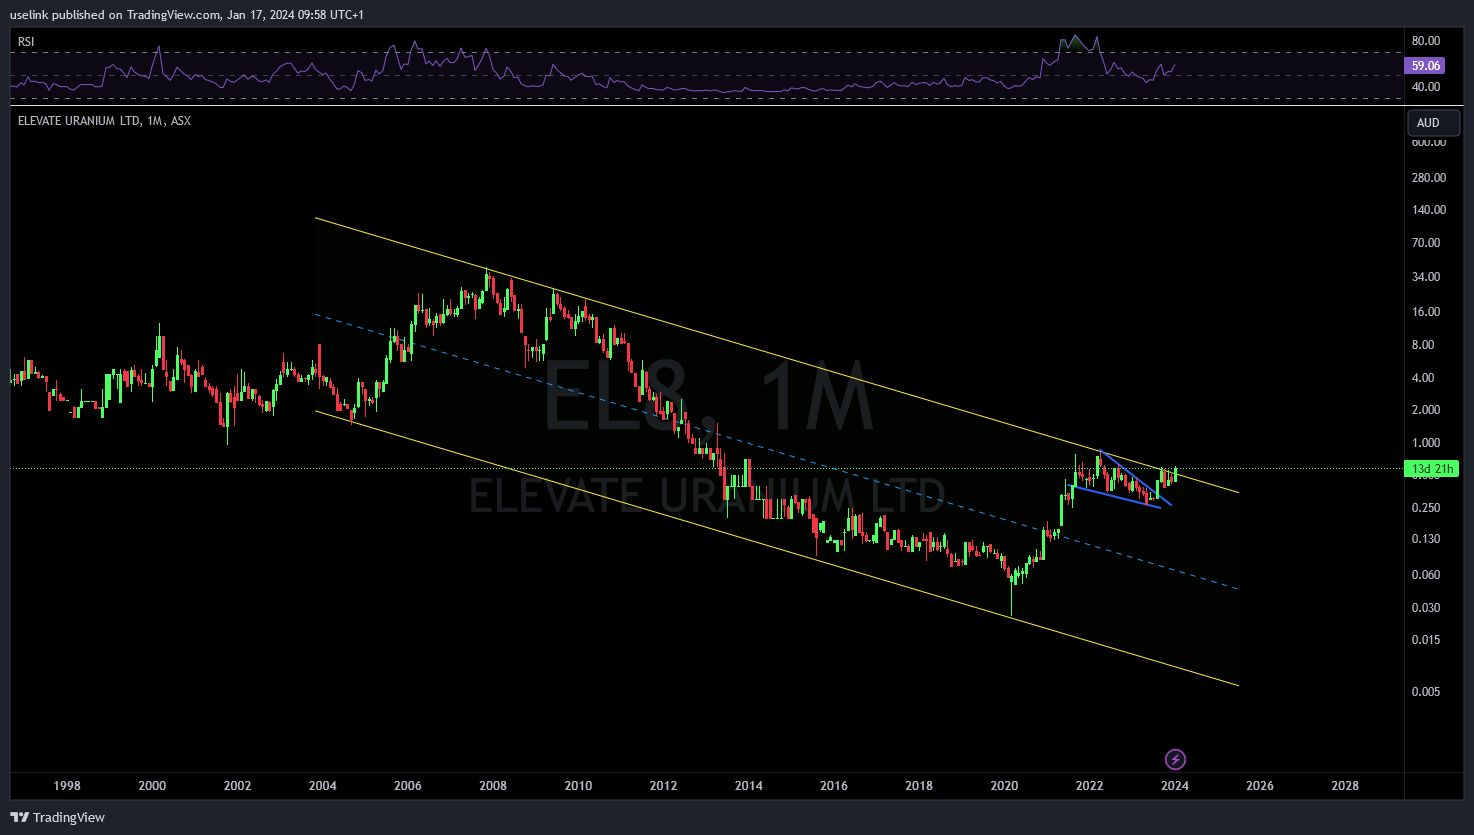This screenshot has height=835, width=1474.
Task: Click the RSI value tag 59.06
Action: pyautogui.click(x=1425, y=66)
